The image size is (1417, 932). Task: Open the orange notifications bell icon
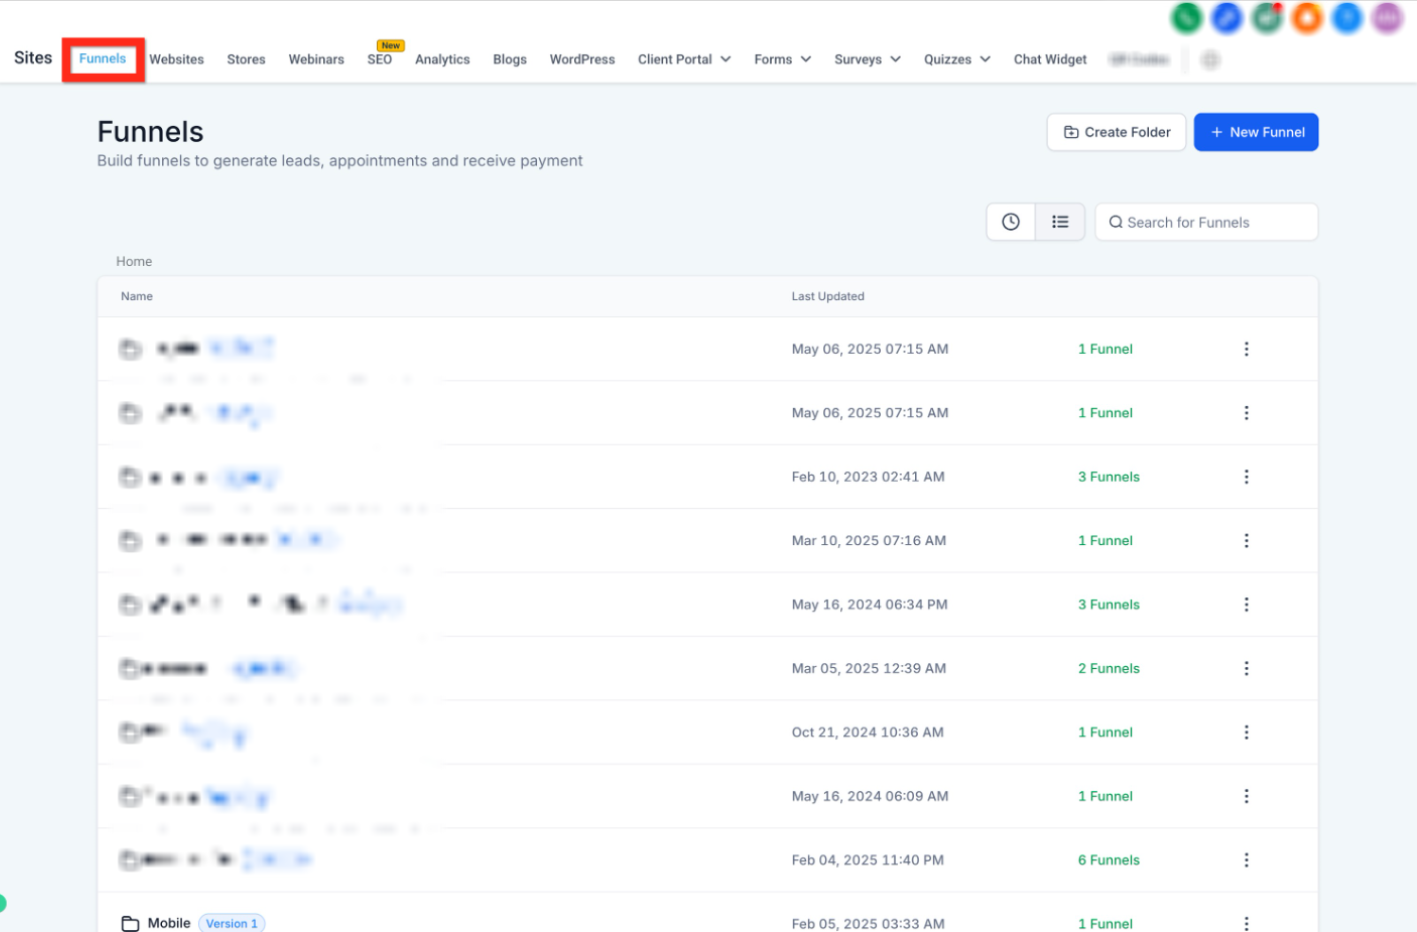pos(1307,17)
